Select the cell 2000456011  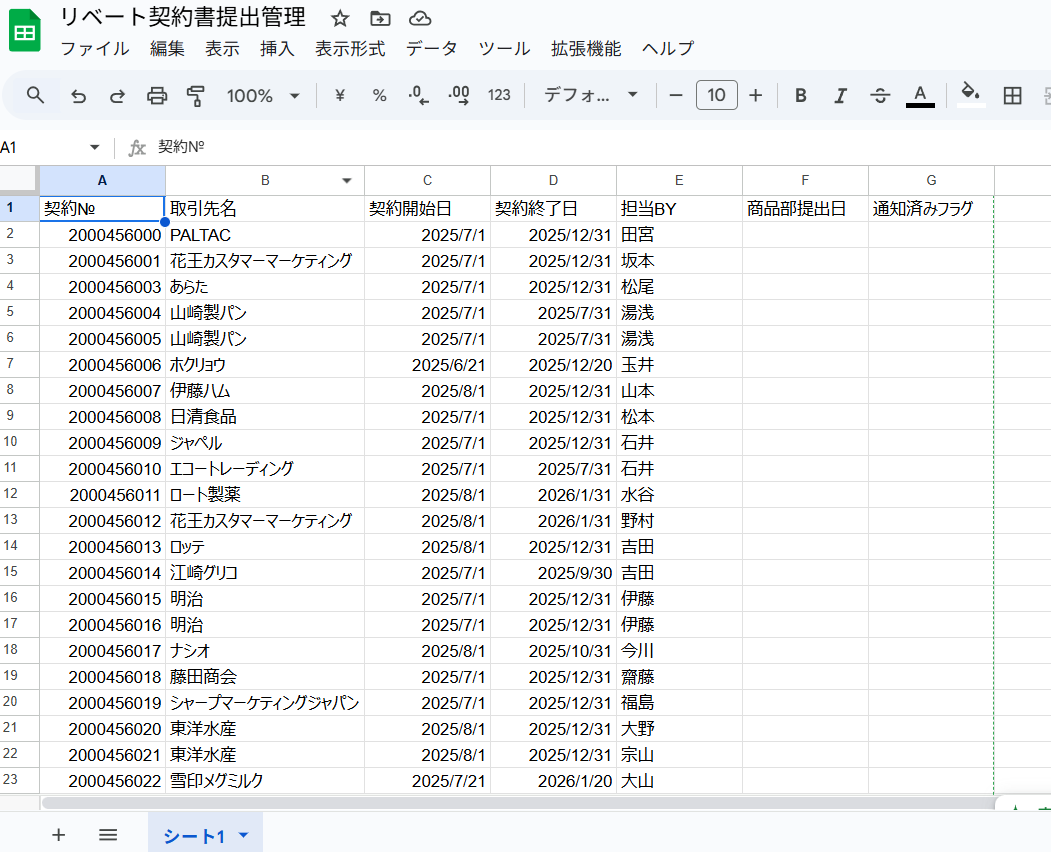tap(103, 495)
